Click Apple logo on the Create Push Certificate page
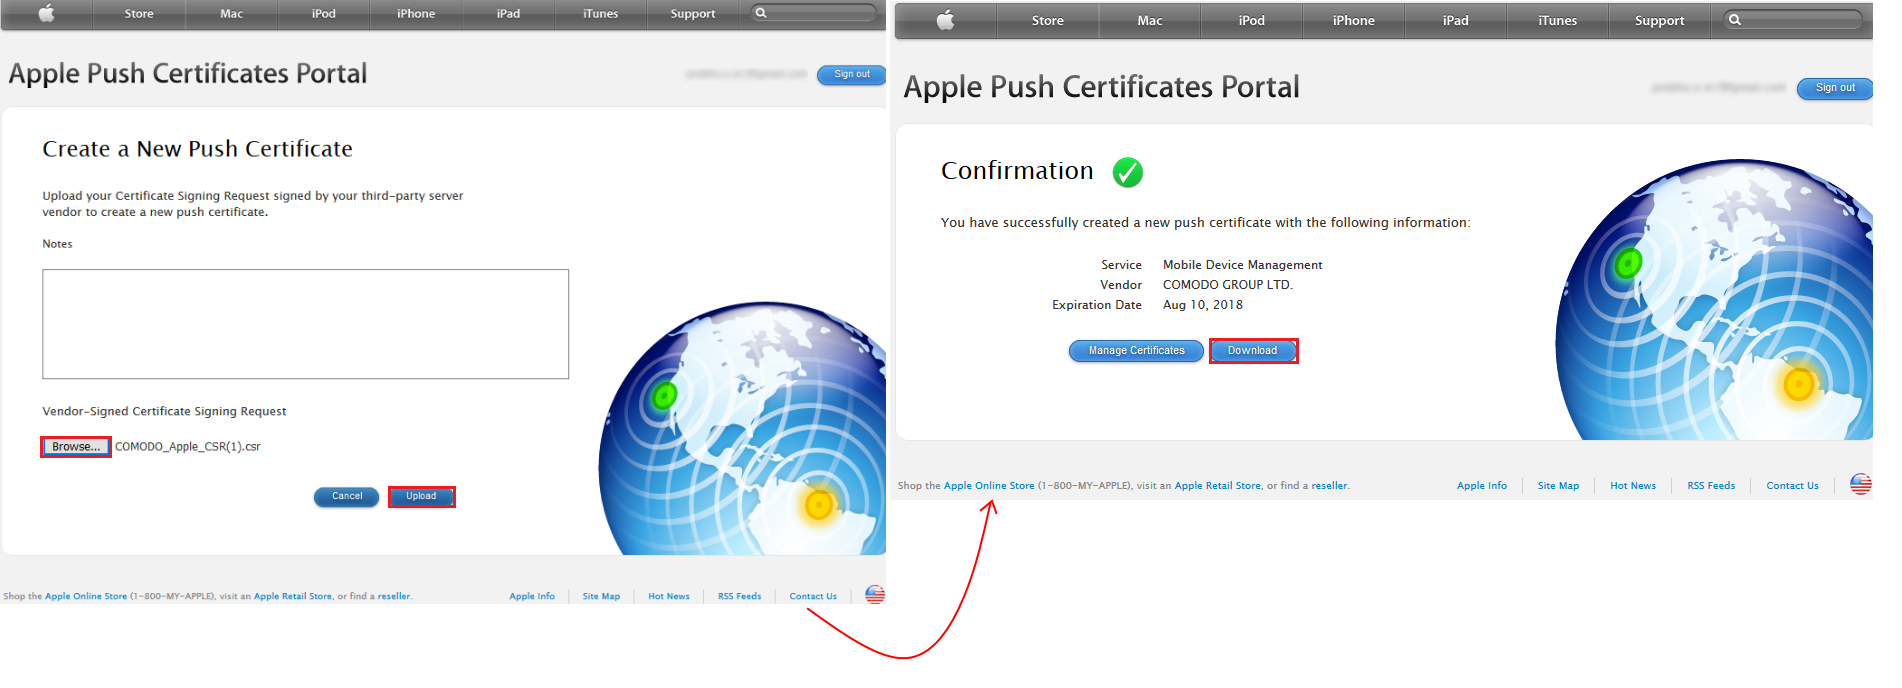 tap(46, 13)
